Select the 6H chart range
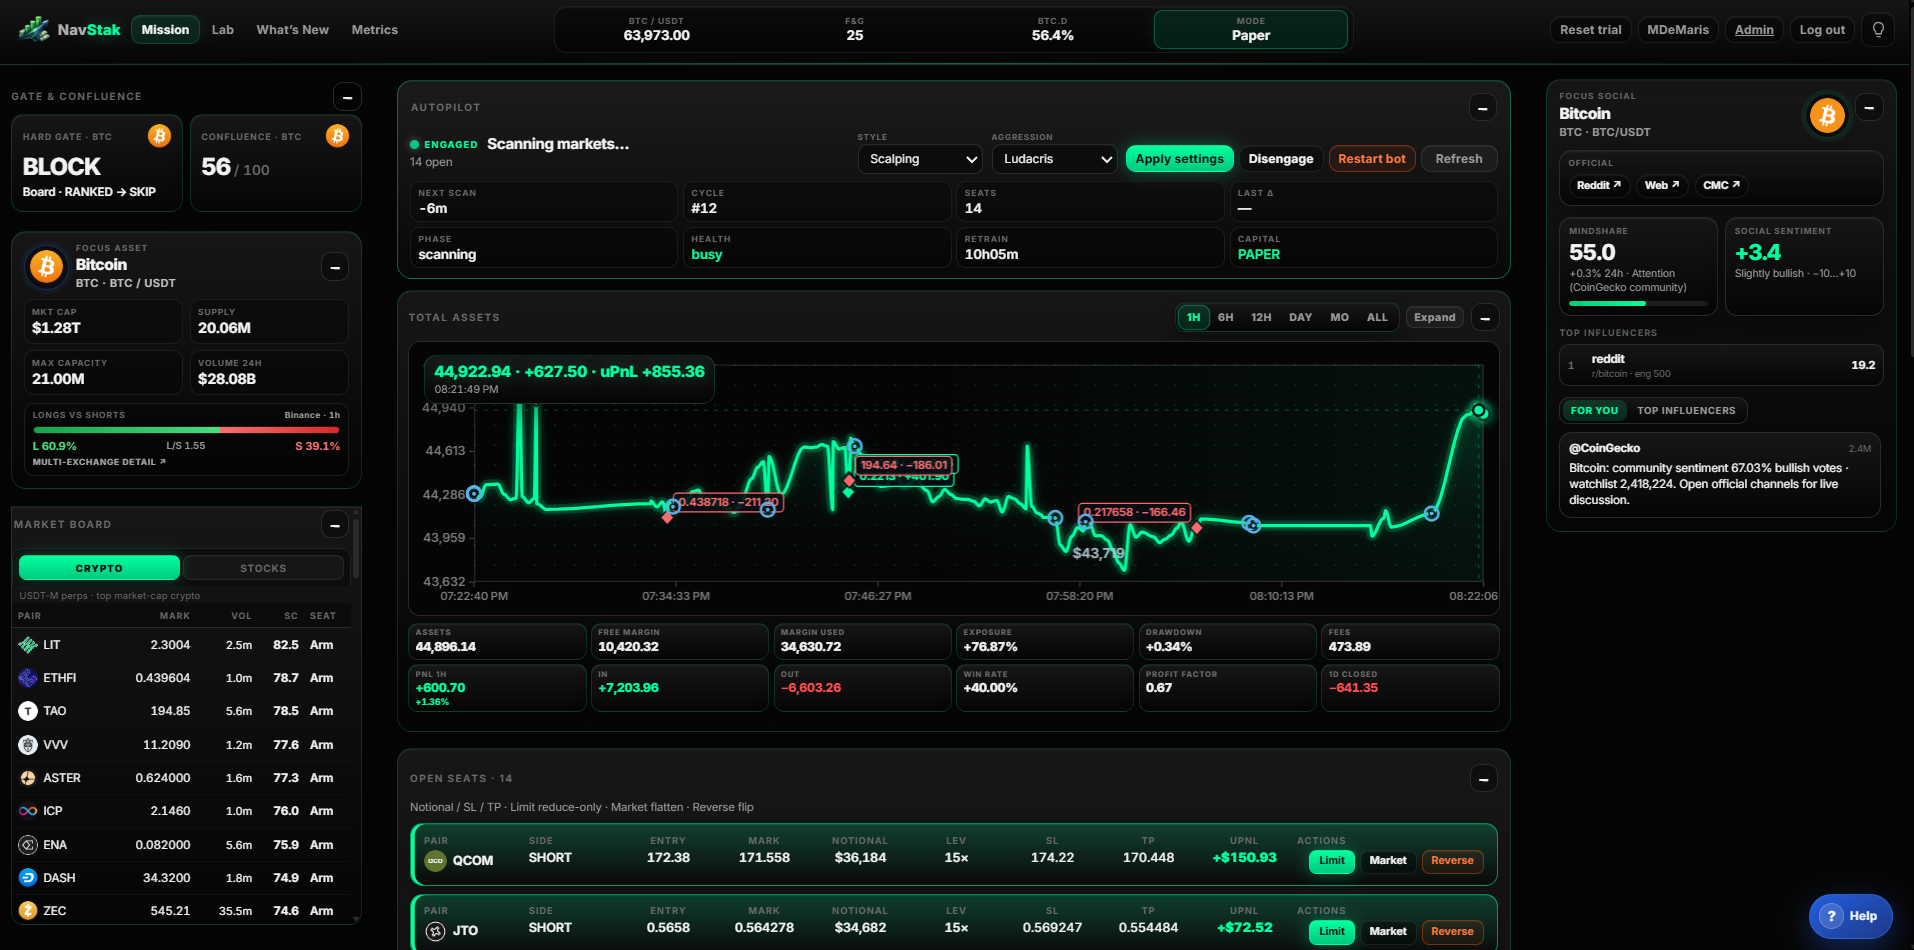The width and height of the screenshot is (1914, 950). pyautogui.click(x=1225, y=317)
